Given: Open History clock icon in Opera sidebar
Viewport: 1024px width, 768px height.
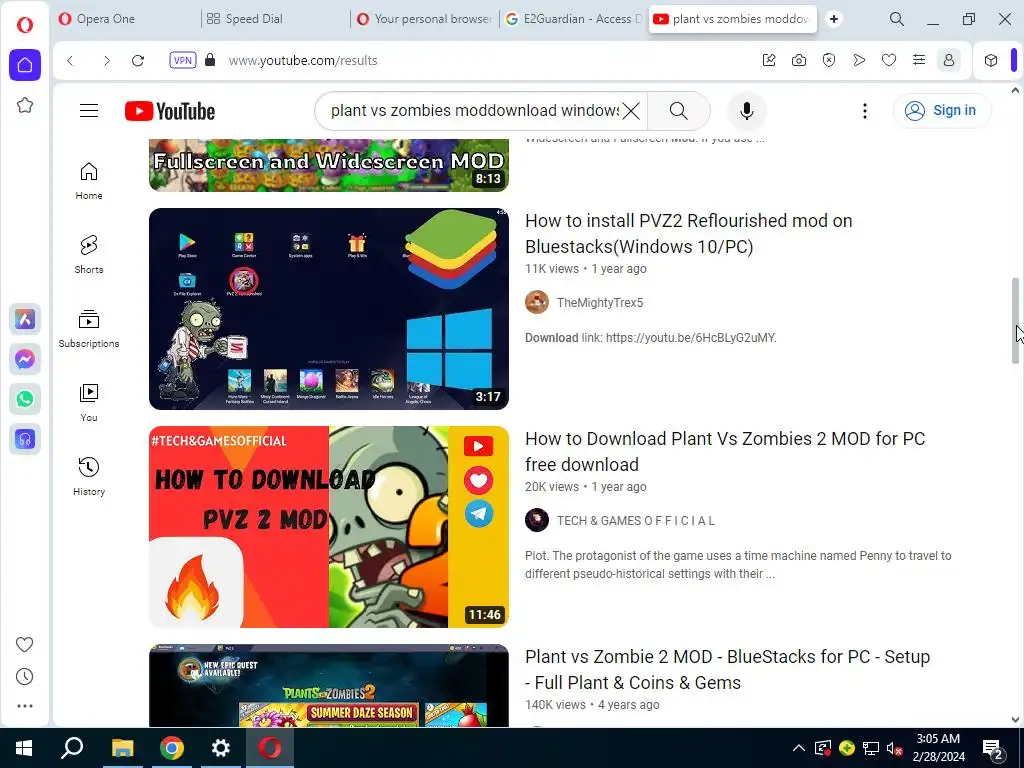Looking at the screenshot, I should point(25,677).
